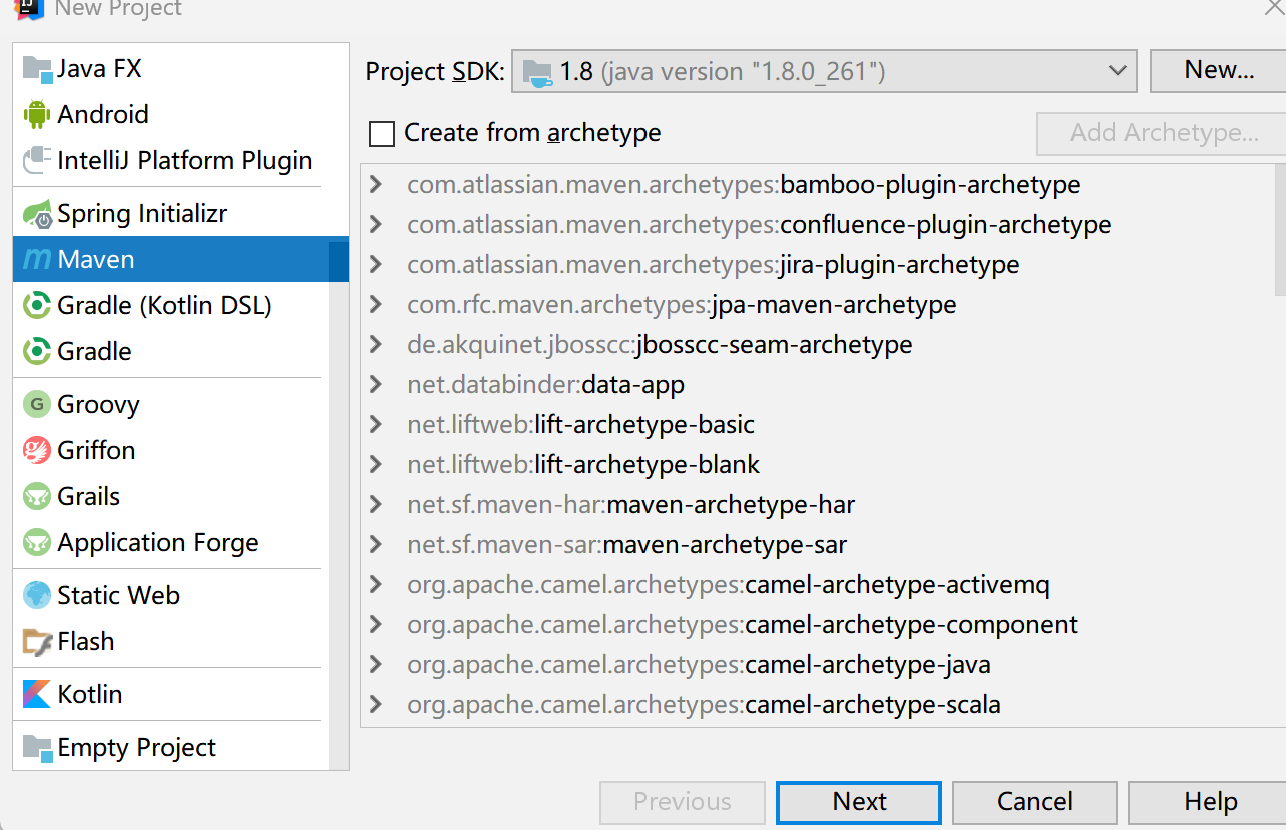Viewport: 1286px width, 830px height.
Task: Click the Static Web globe icon
Action: (37, 596)
